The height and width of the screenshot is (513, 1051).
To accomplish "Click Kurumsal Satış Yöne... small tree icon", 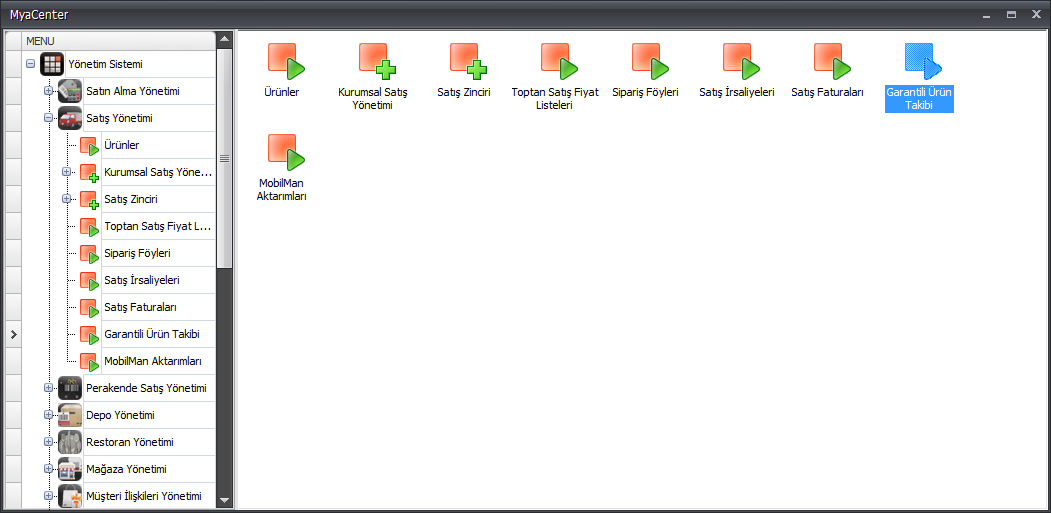I will click(89, 173).
